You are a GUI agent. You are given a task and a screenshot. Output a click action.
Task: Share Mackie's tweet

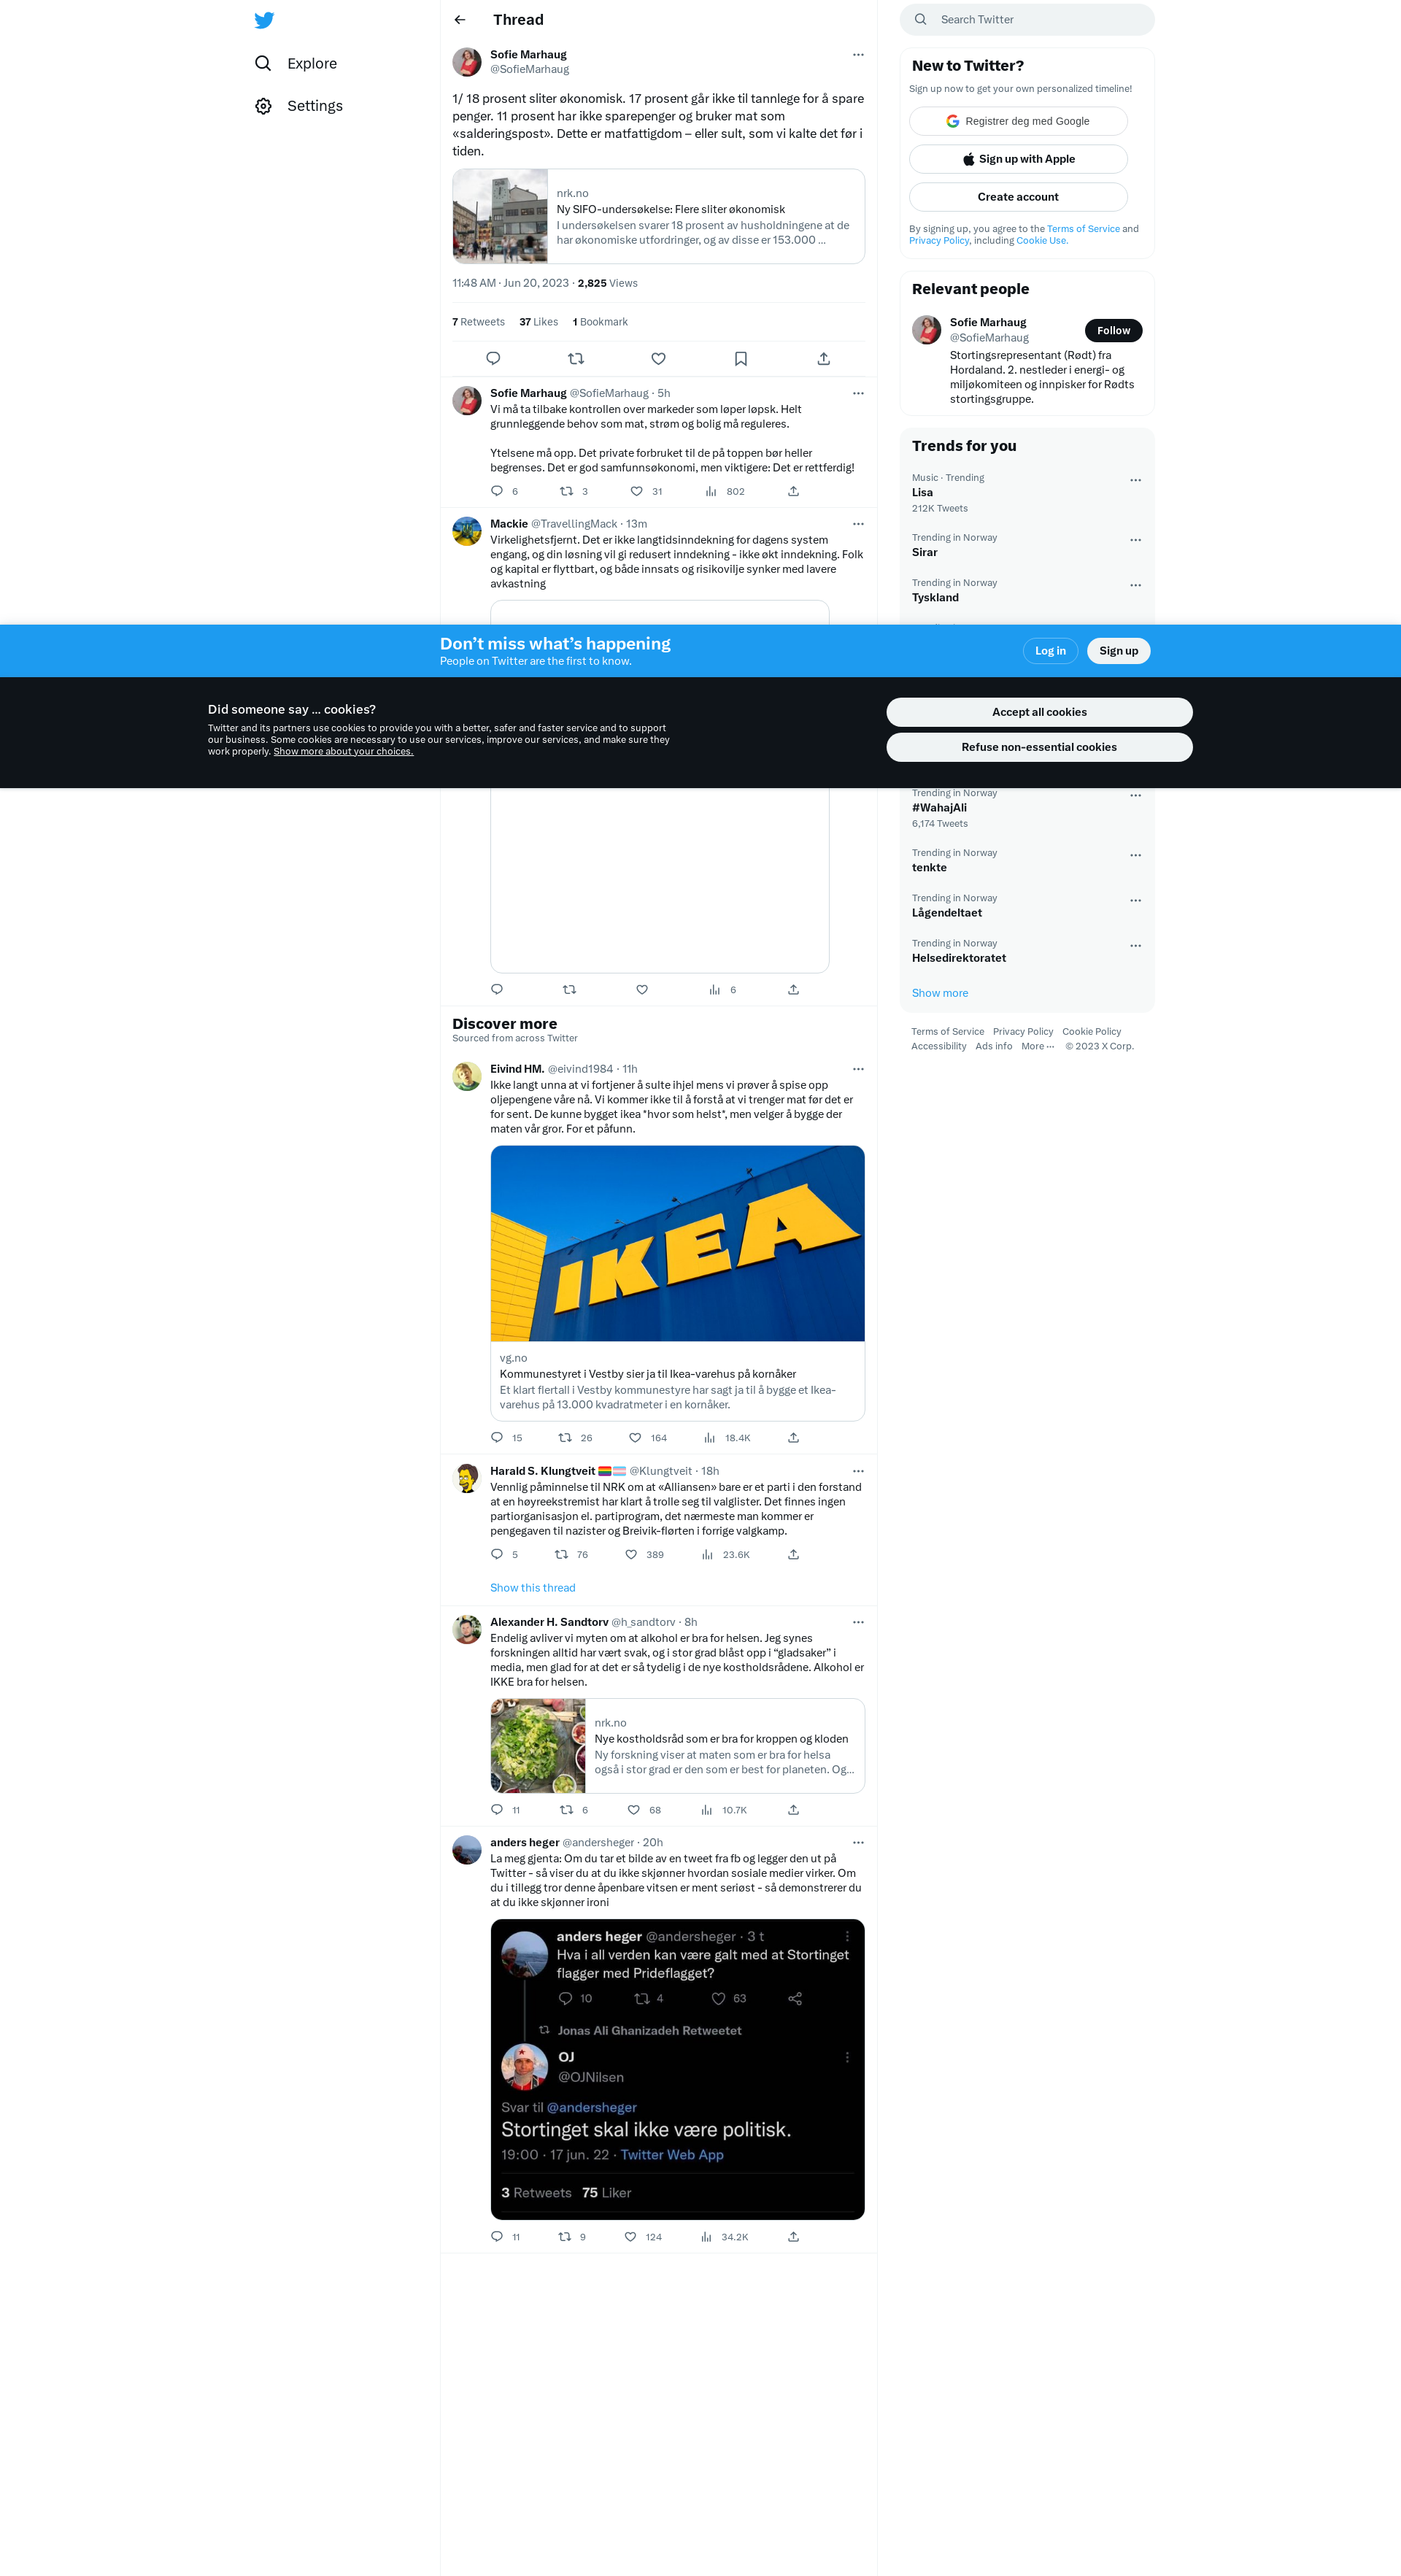pyautogui.click(x=793, y=989)
